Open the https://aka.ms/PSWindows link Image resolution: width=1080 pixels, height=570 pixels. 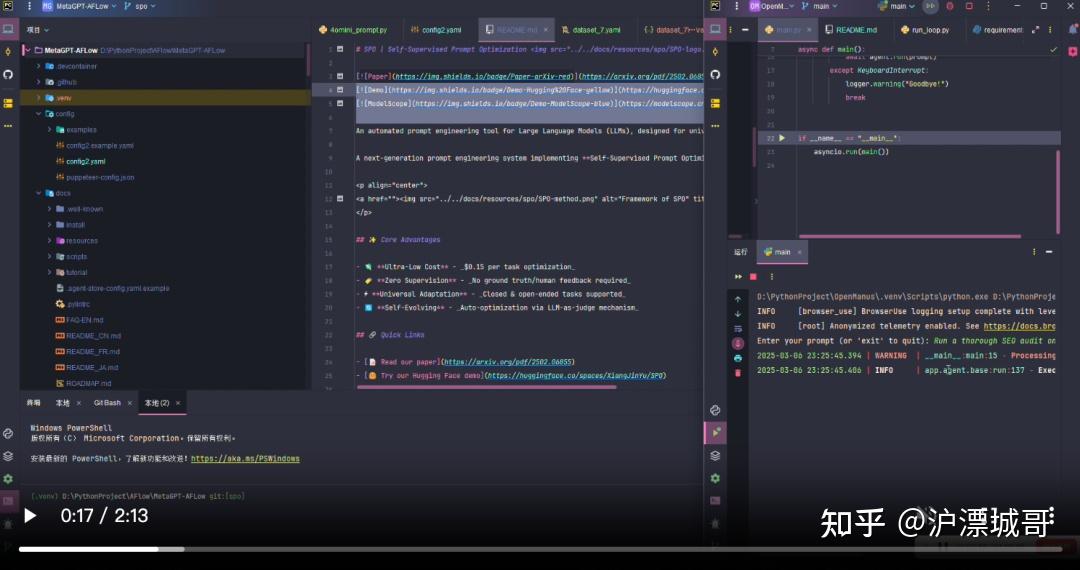245,458
